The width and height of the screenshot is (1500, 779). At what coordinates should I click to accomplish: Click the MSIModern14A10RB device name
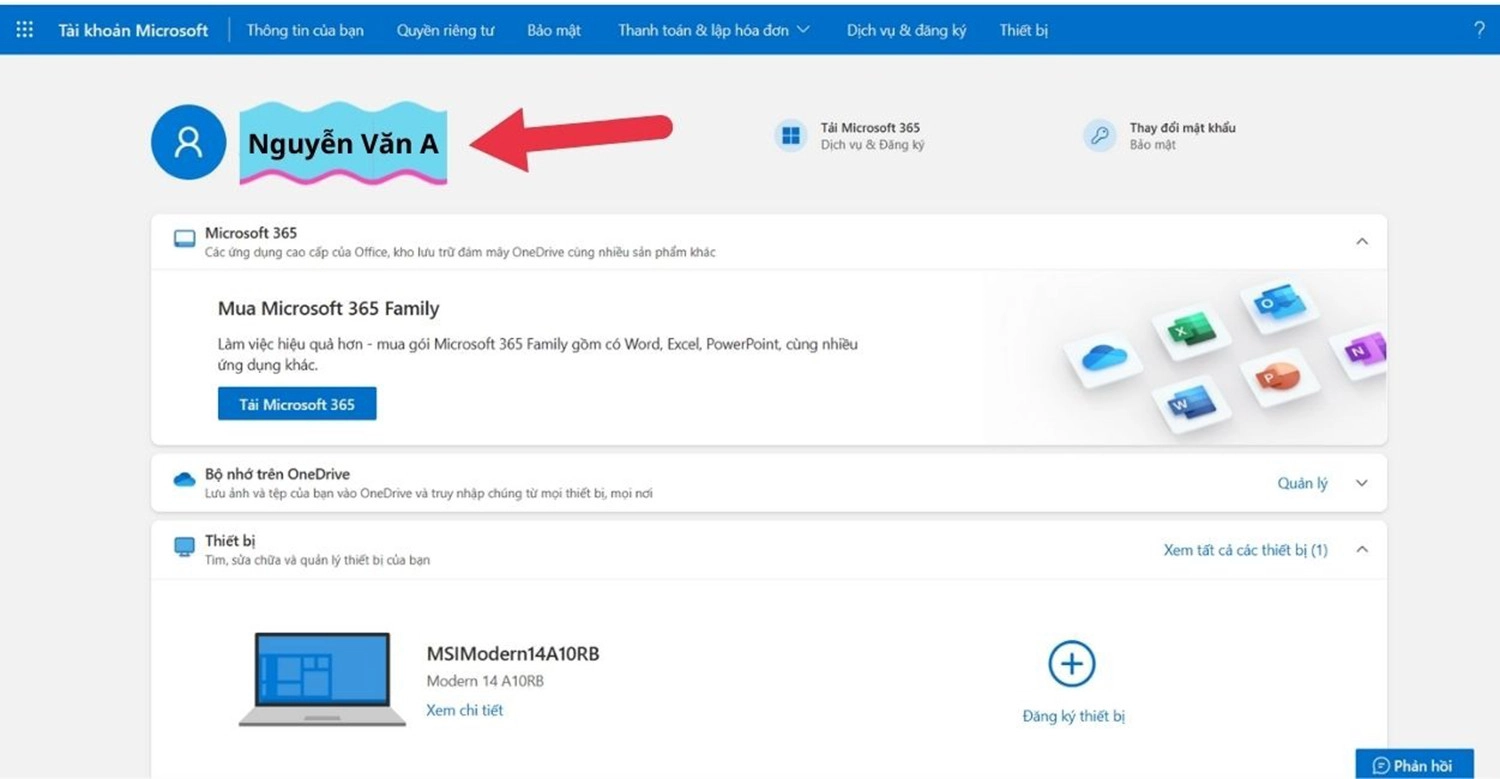[513, 654]
